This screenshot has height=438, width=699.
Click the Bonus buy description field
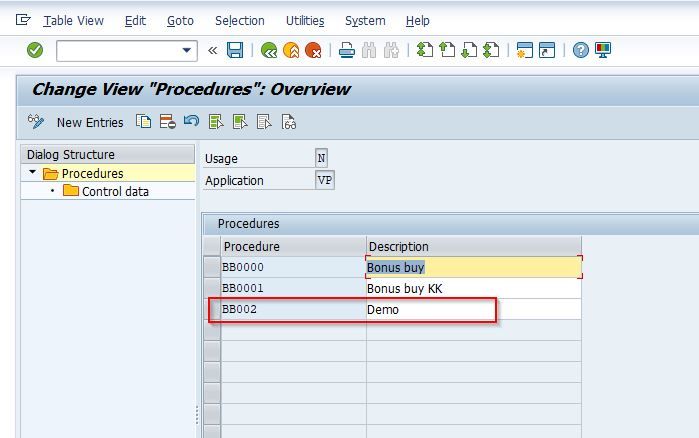point(474,267)
